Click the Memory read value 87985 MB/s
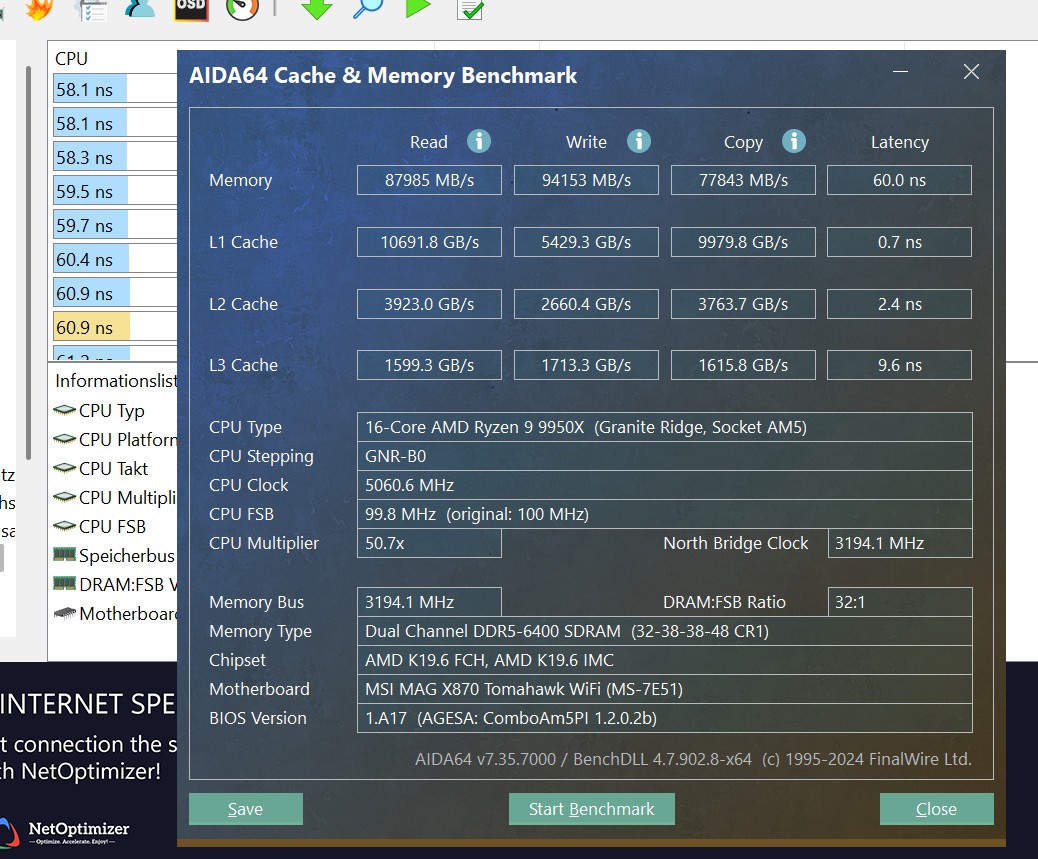 [429, 180]
